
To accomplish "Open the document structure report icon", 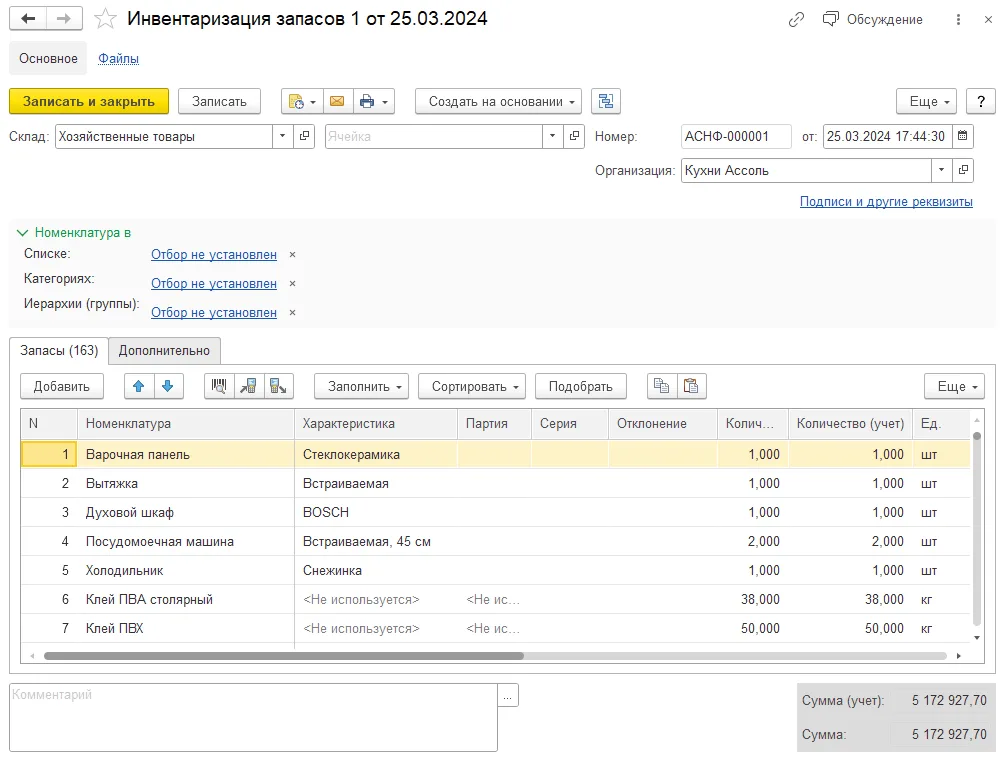I will (x=606, y=101).
